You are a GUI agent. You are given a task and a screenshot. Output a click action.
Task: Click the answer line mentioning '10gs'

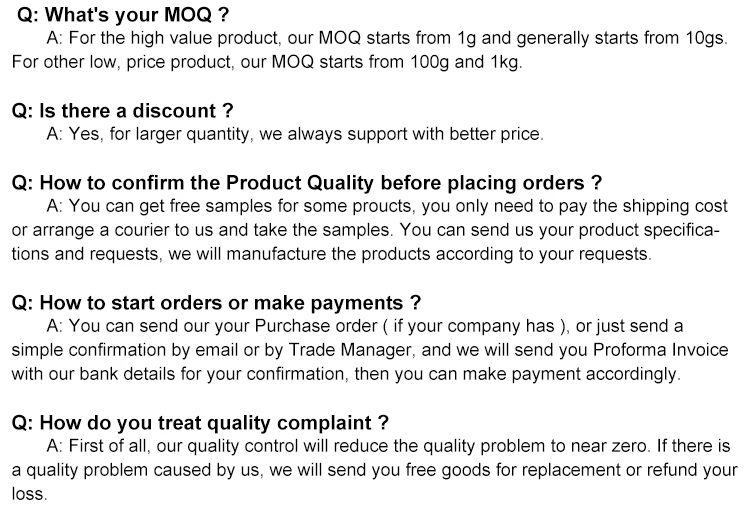coord(387,38)
